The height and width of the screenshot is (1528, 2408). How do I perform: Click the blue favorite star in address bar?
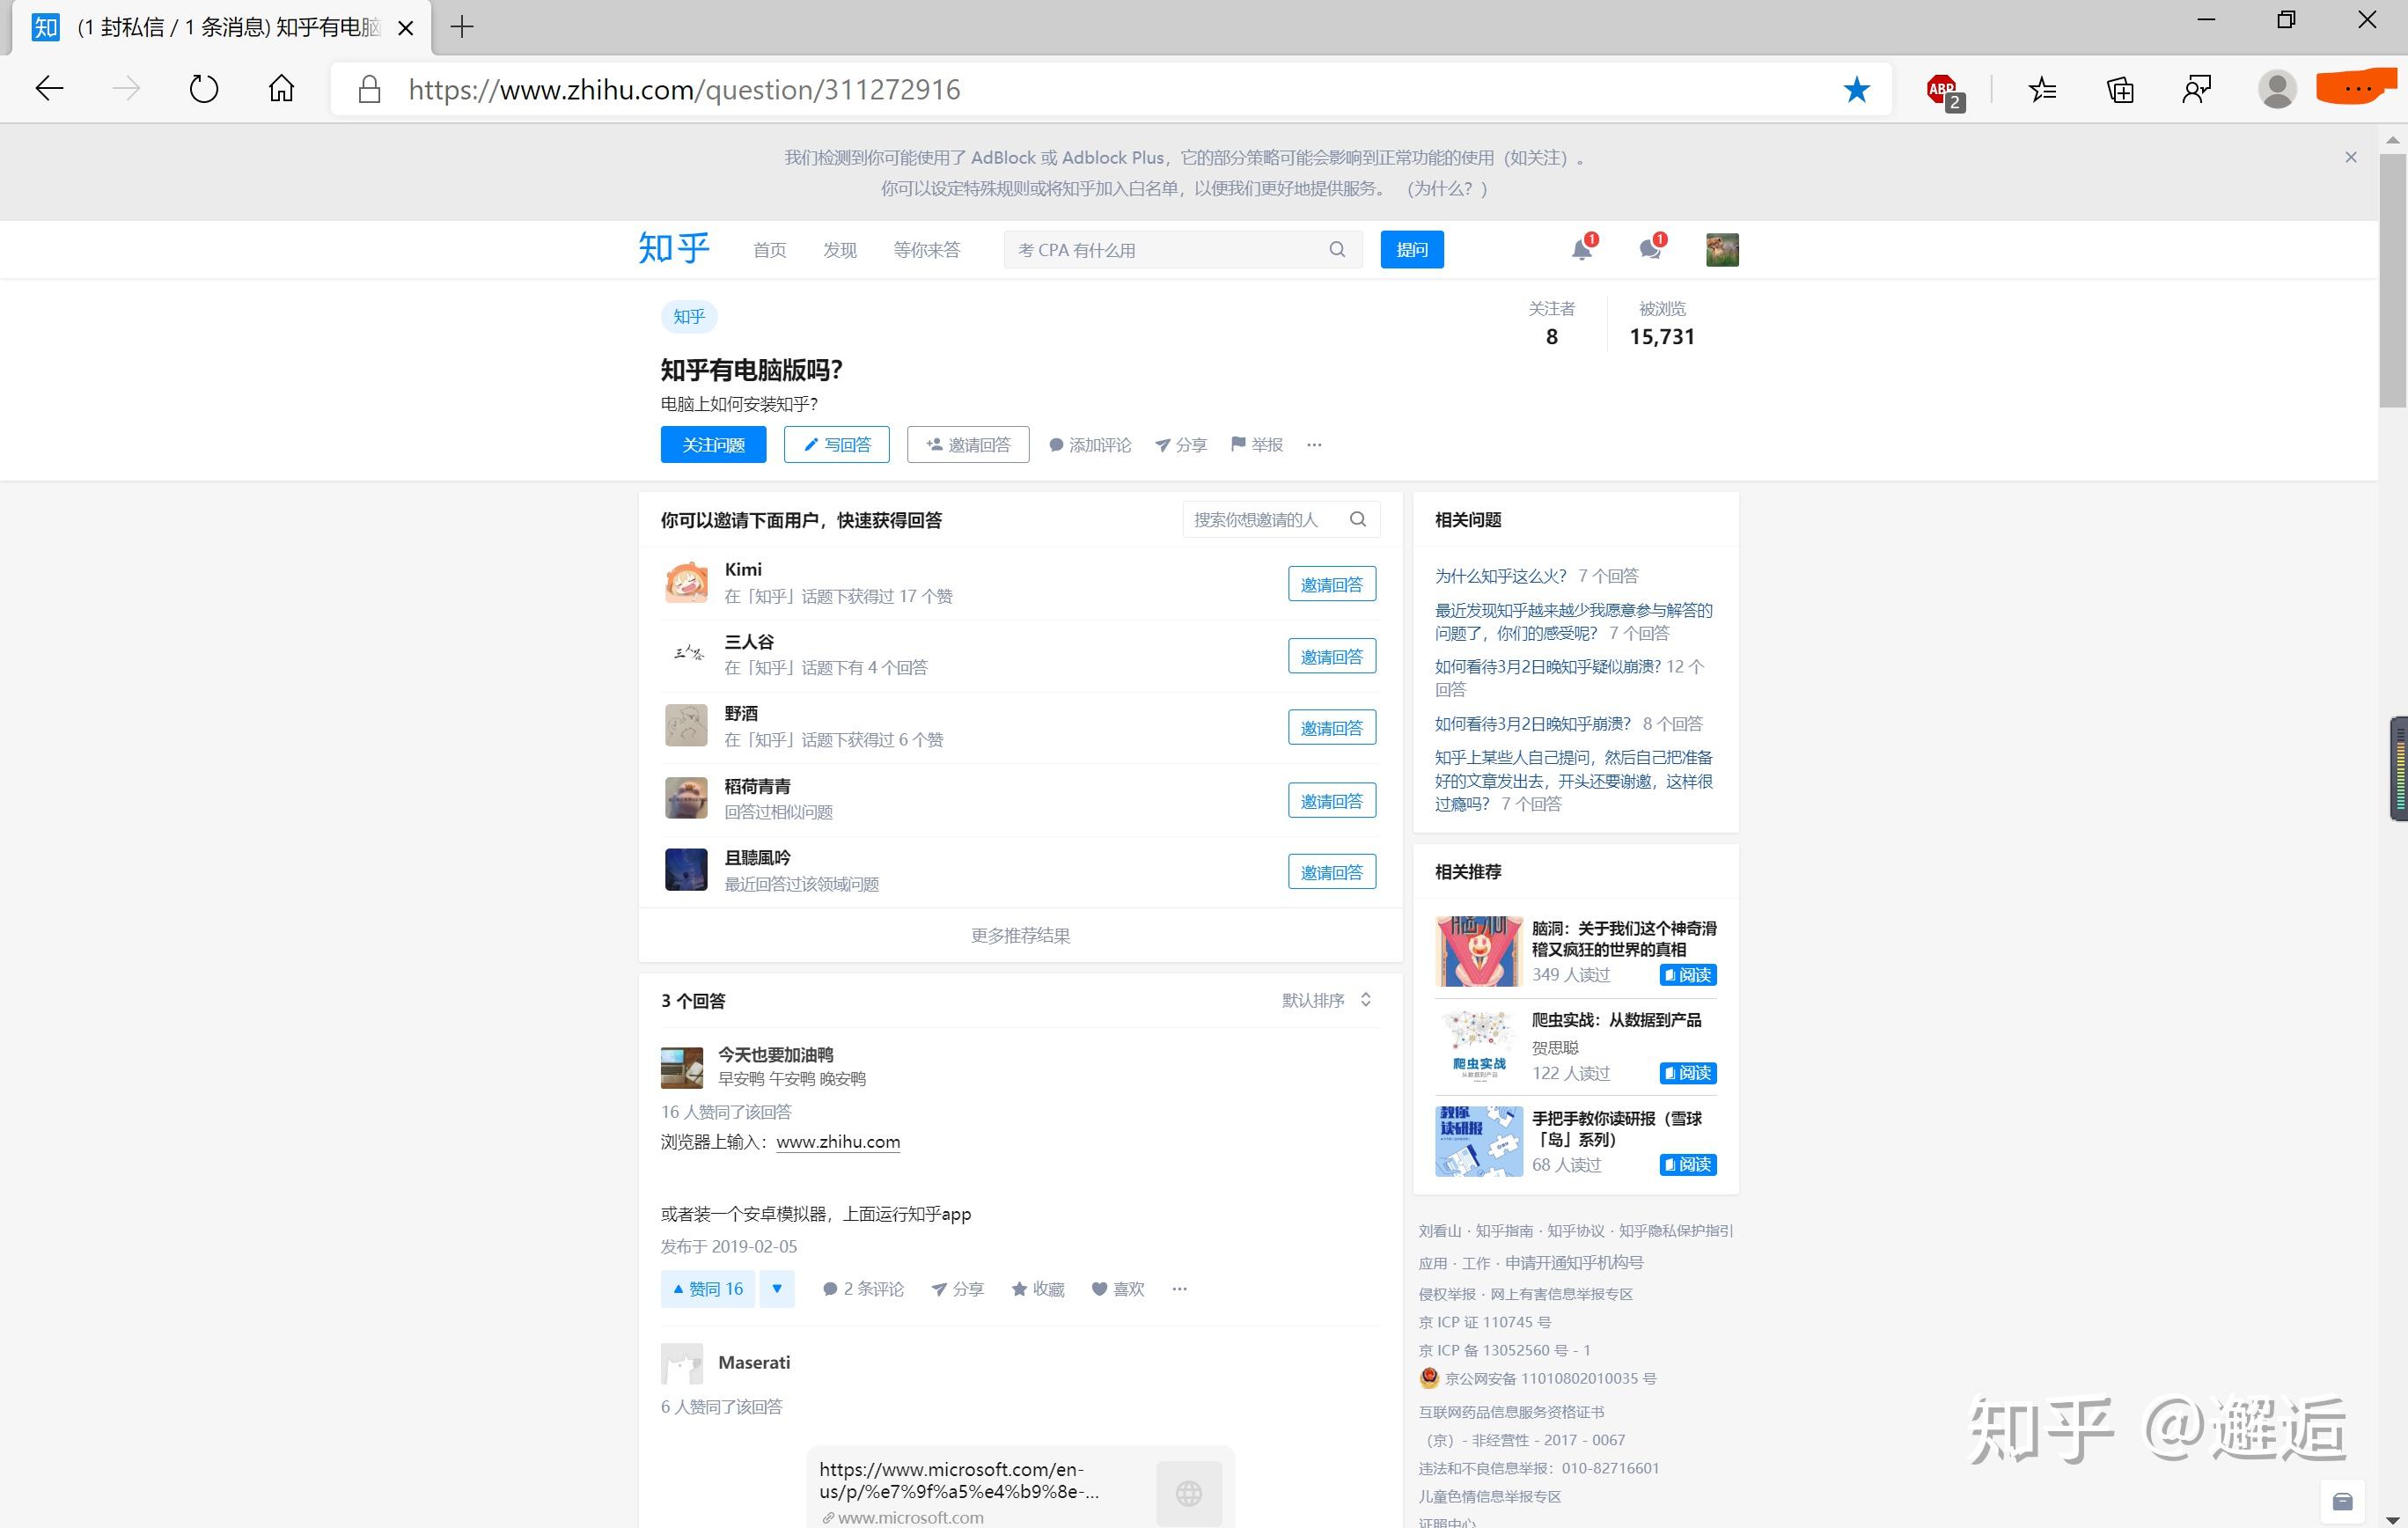point(1856,90)
